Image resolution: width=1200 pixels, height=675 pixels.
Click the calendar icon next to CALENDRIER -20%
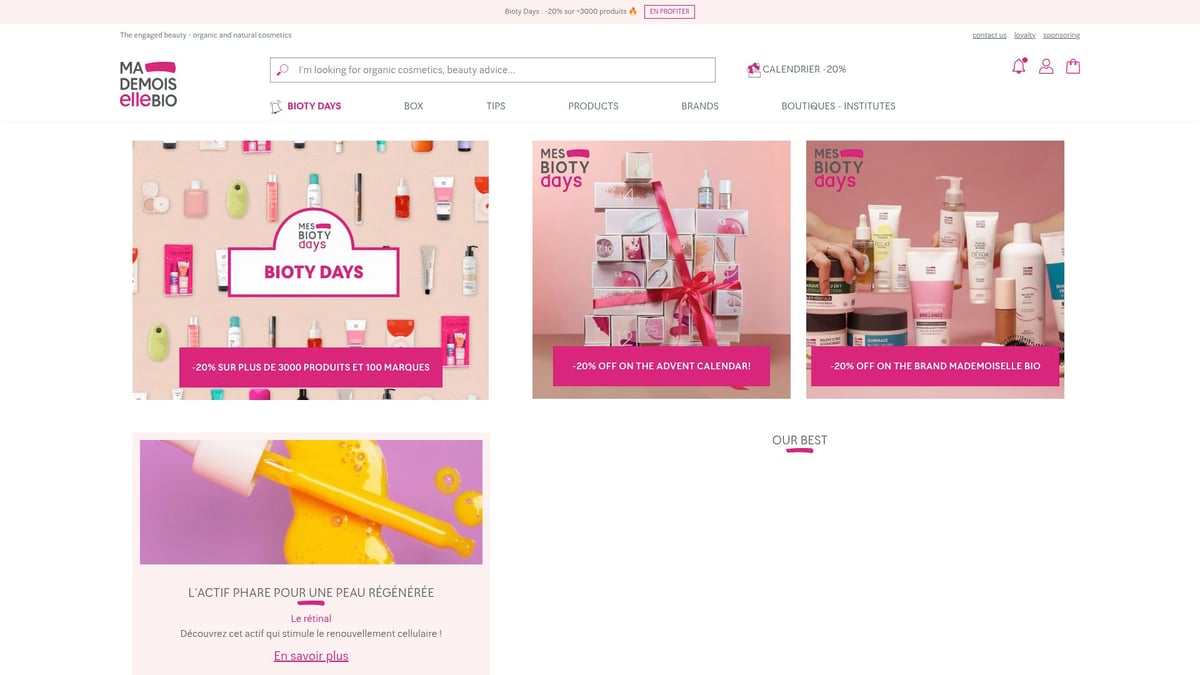click(x=753, y=69)
